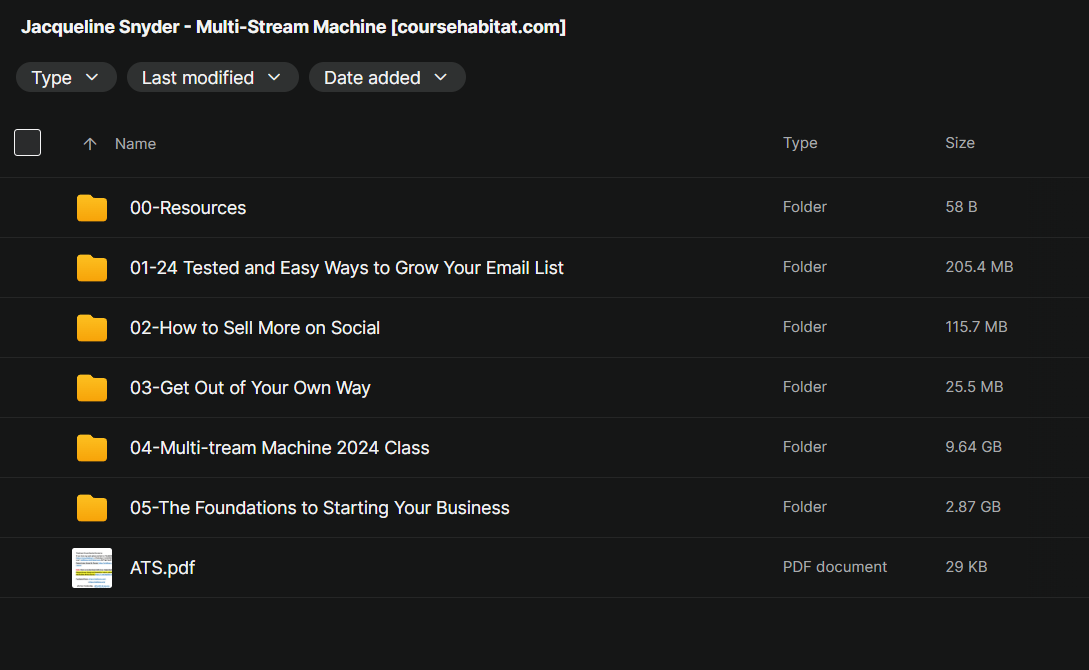The height and width of the screenshot is (670, 1089).
Task: Click the sort arrow beside Name
Action: coord(90,144)
